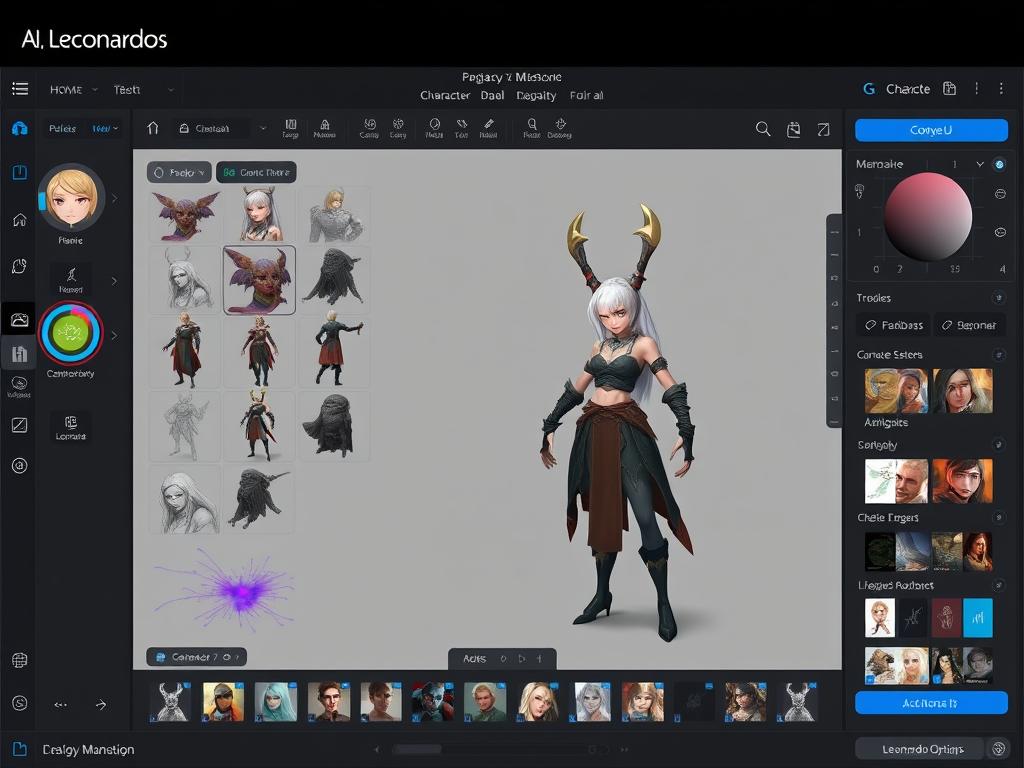Click the circled S sidebar icon
Viewport: 1024px width, 768px height.
point(20,703)
